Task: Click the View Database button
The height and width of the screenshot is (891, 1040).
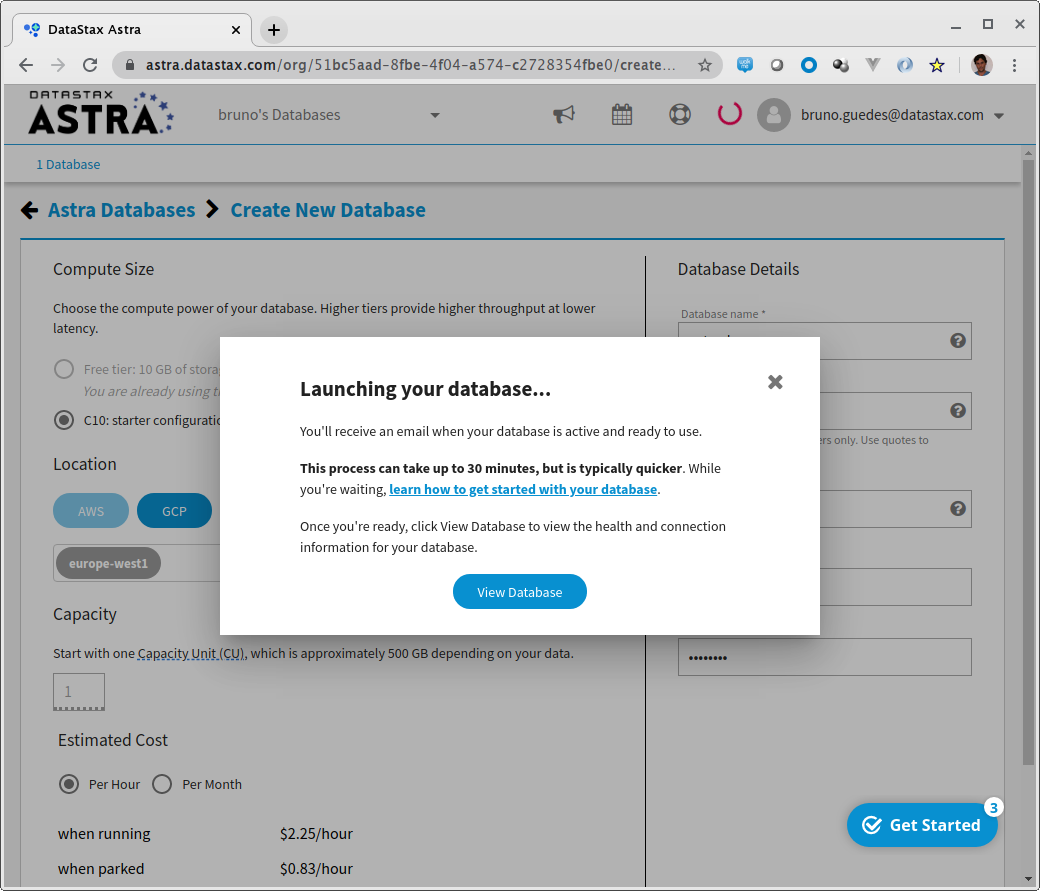Action: pos(519,592)
